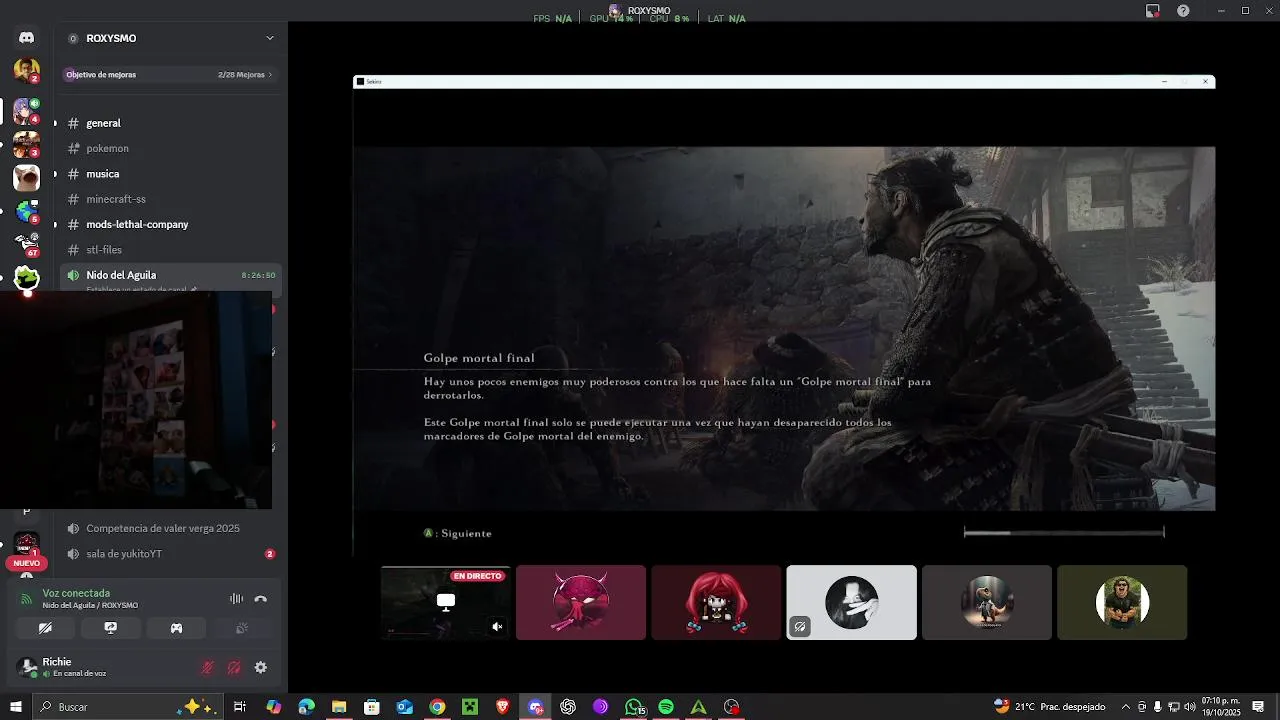Open File Explorer from taskbar
1280x720 pixels.
click(339, 707)
